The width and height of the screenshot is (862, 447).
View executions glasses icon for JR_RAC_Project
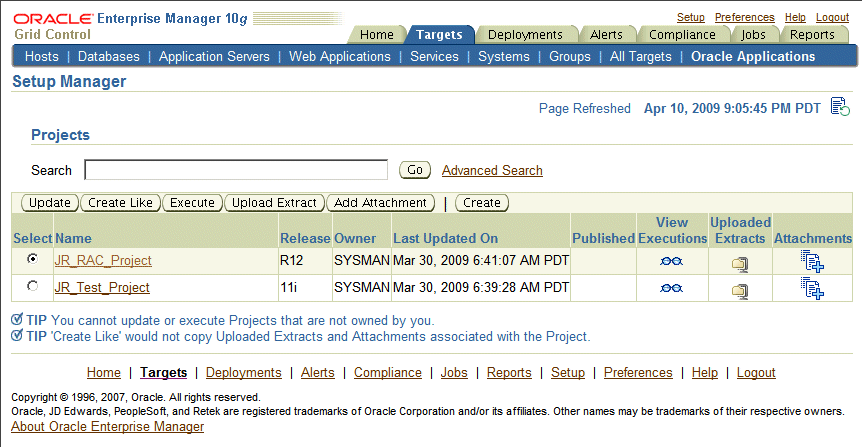coord(671,261)
